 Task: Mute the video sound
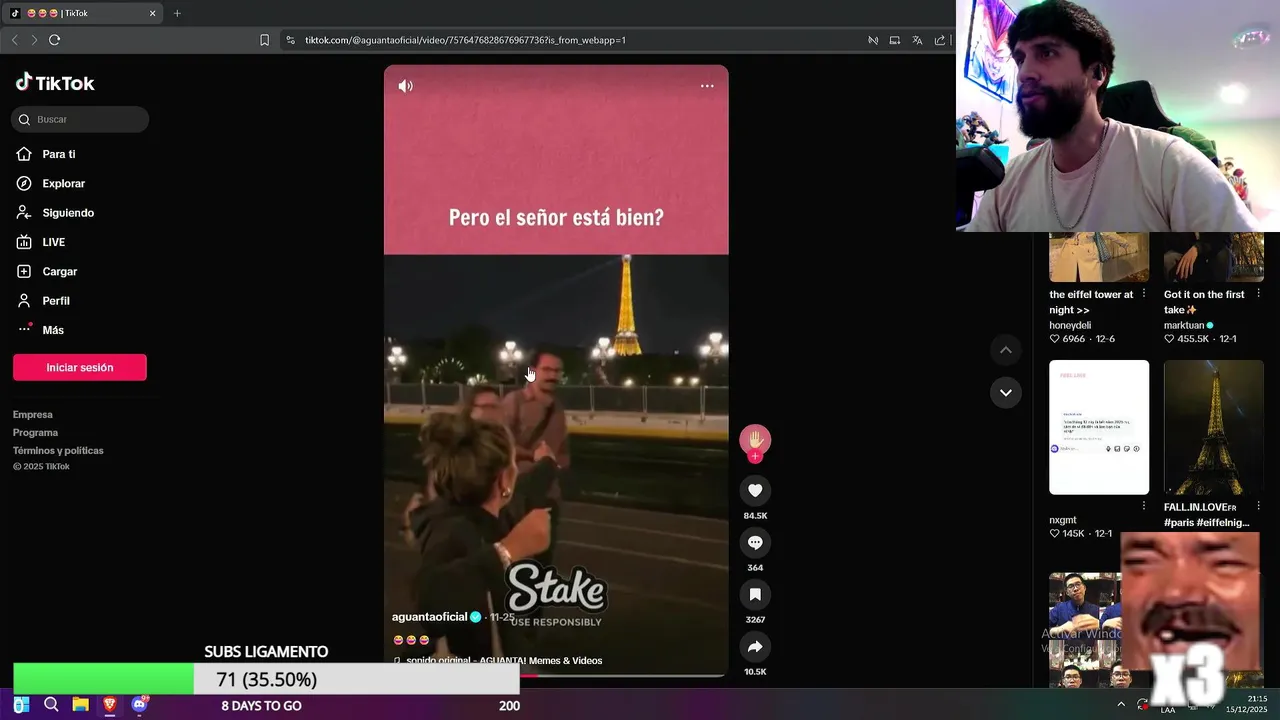click(x=405, y=86)
